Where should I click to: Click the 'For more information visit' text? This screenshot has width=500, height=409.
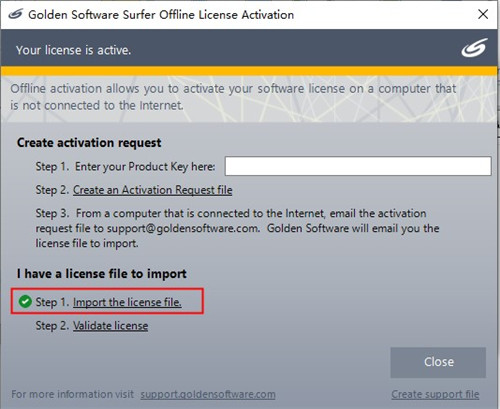[72, 394]
